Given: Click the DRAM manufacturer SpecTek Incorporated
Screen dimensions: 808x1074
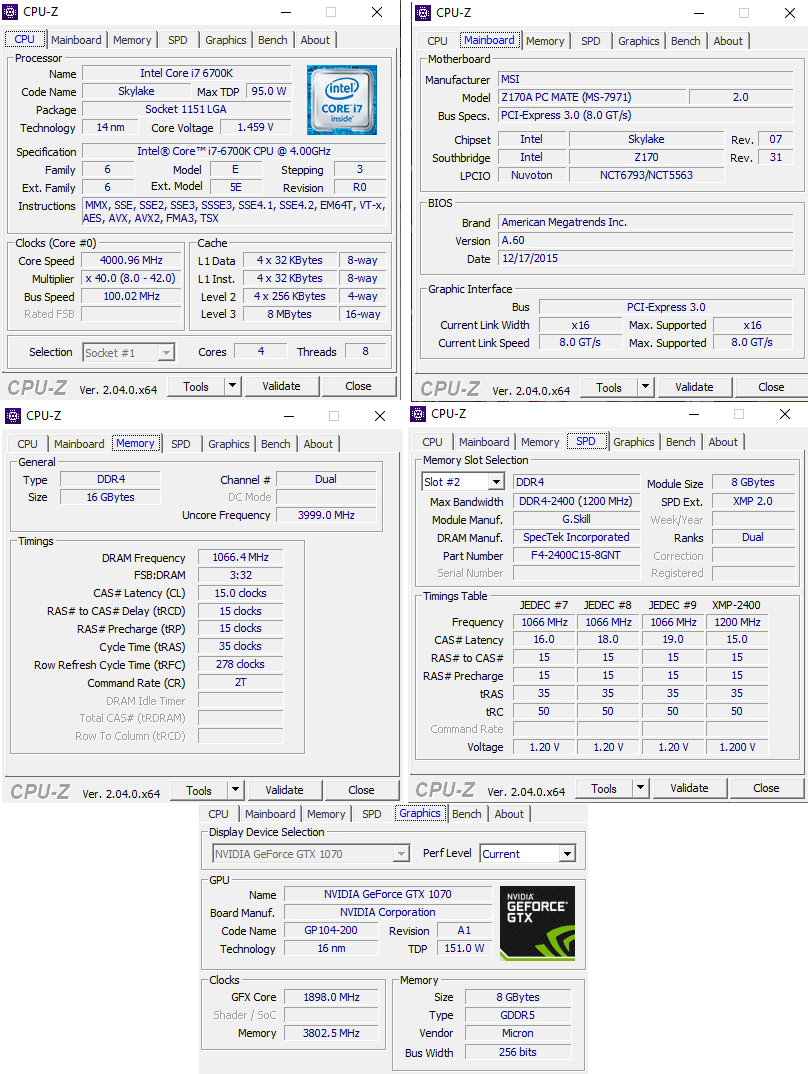Looking at the screenshot, I should [576, 537].
